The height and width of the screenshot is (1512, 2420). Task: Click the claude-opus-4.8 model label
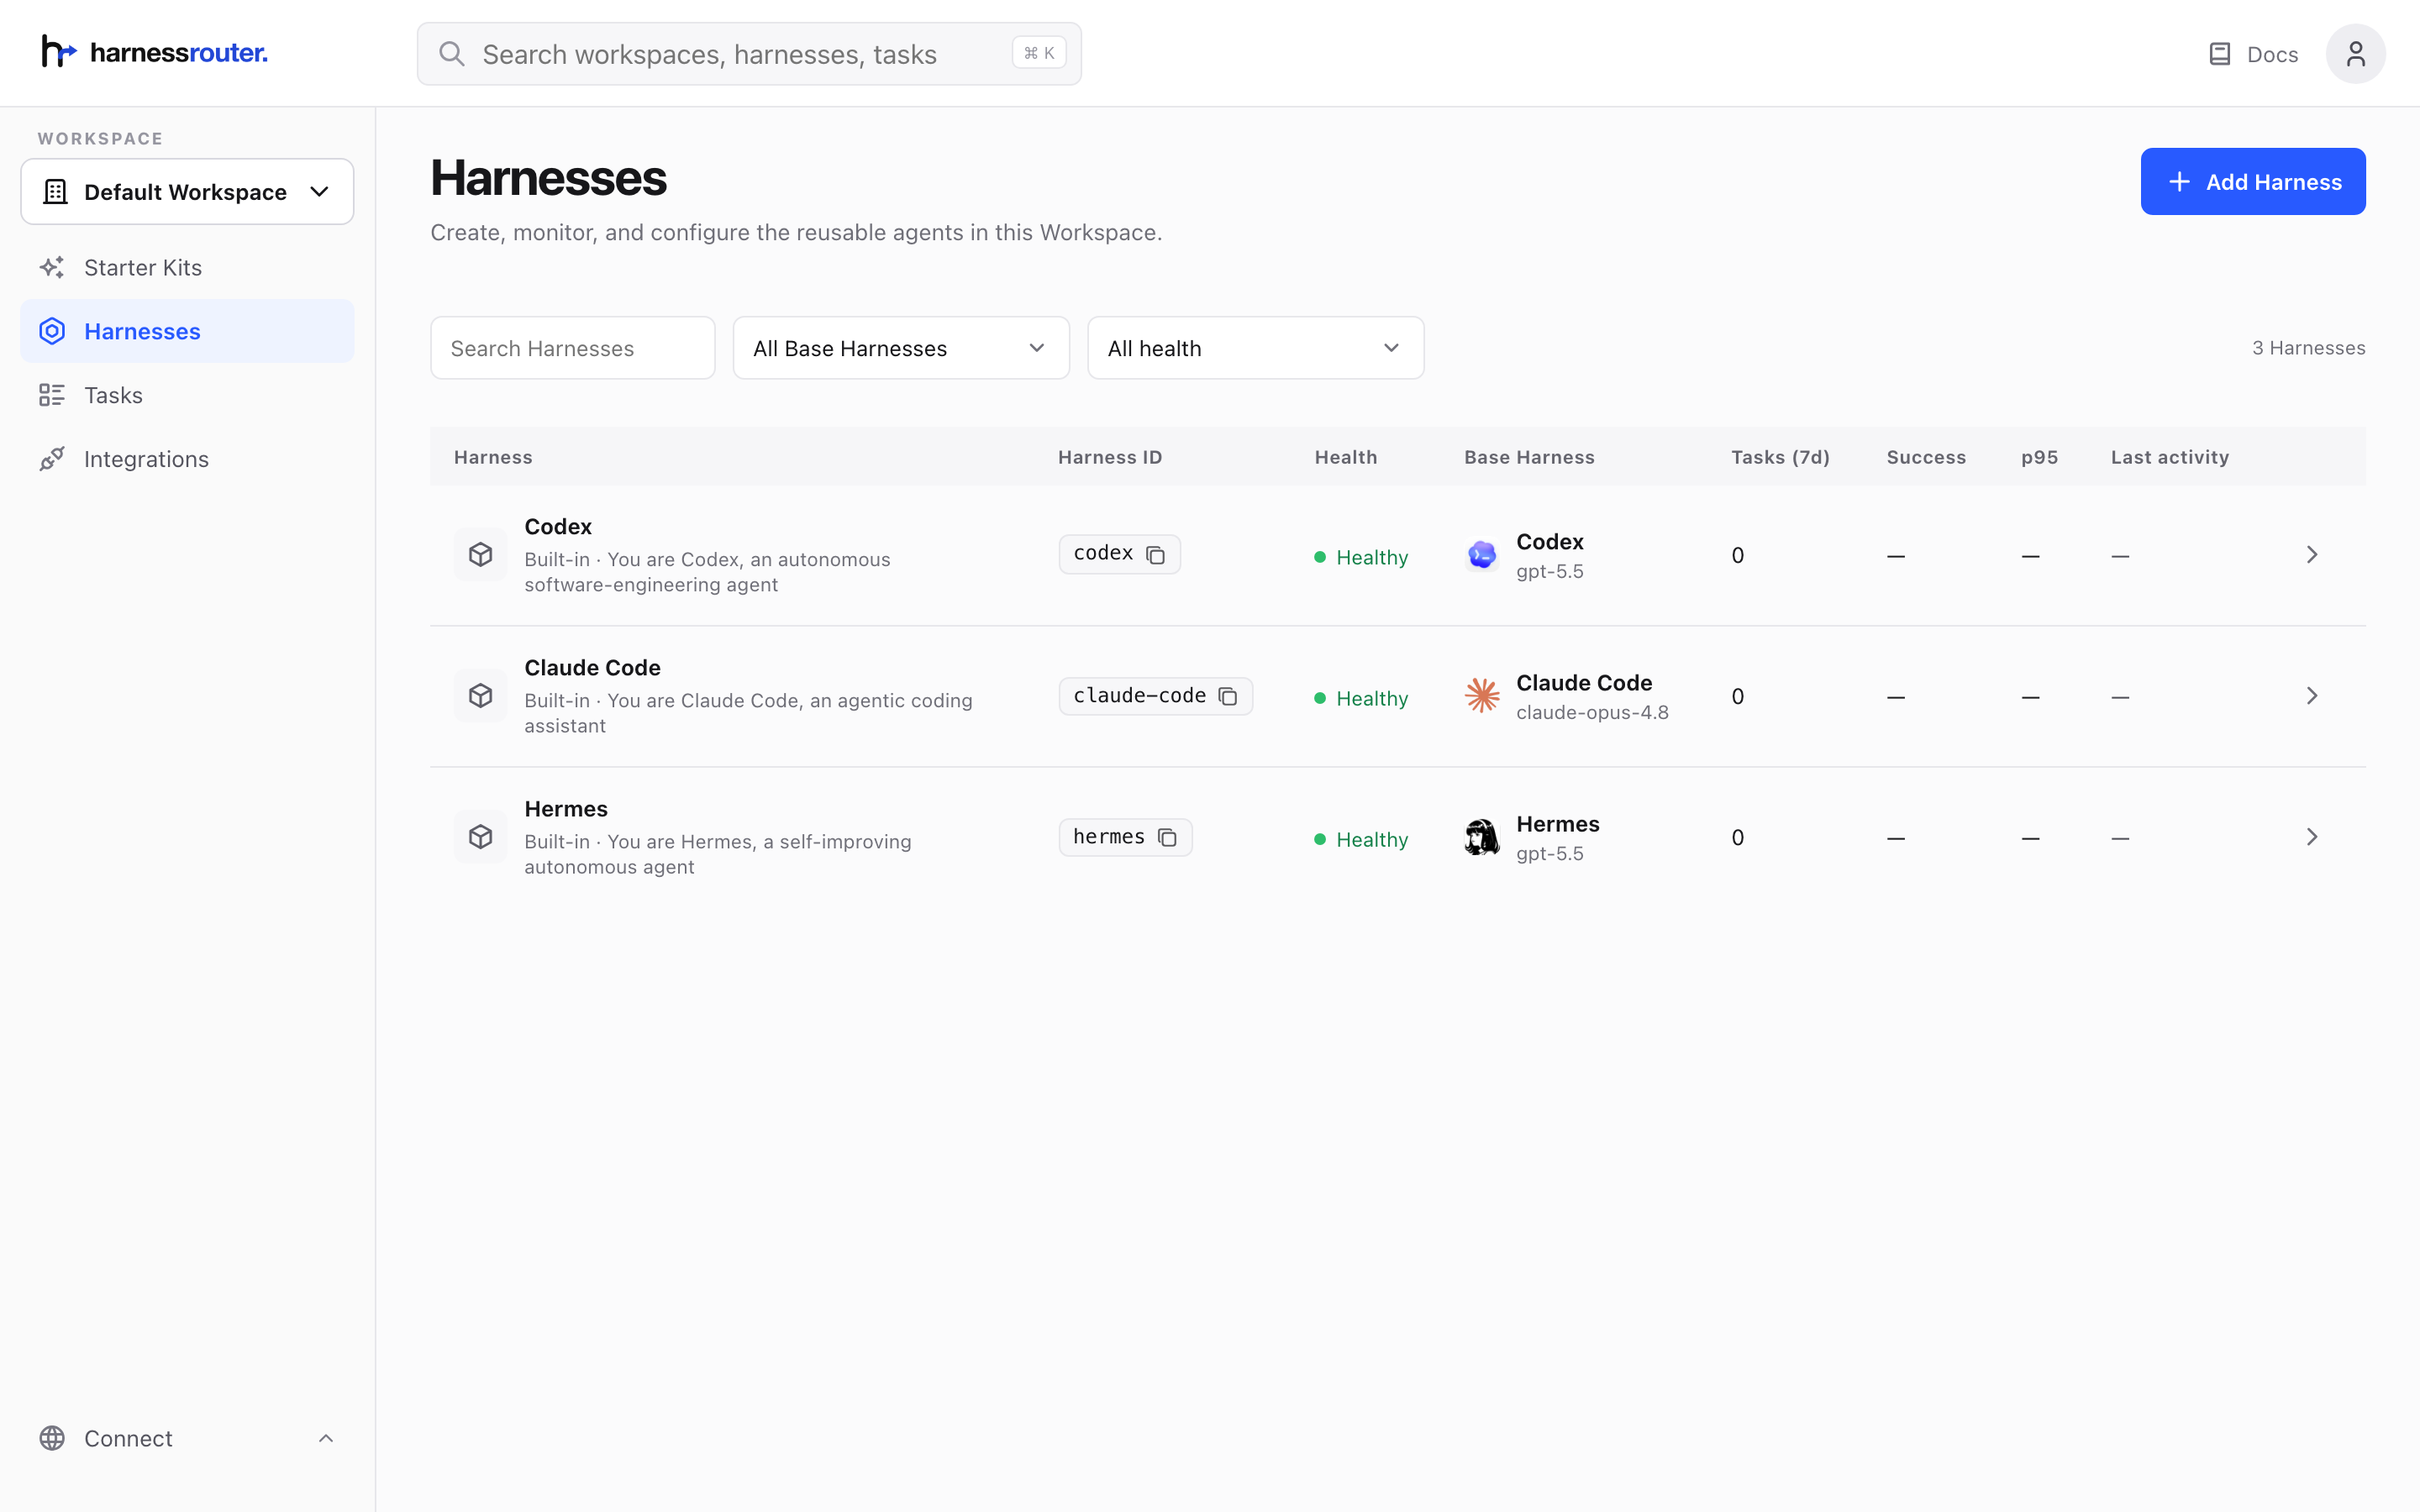coord(1592,712)
